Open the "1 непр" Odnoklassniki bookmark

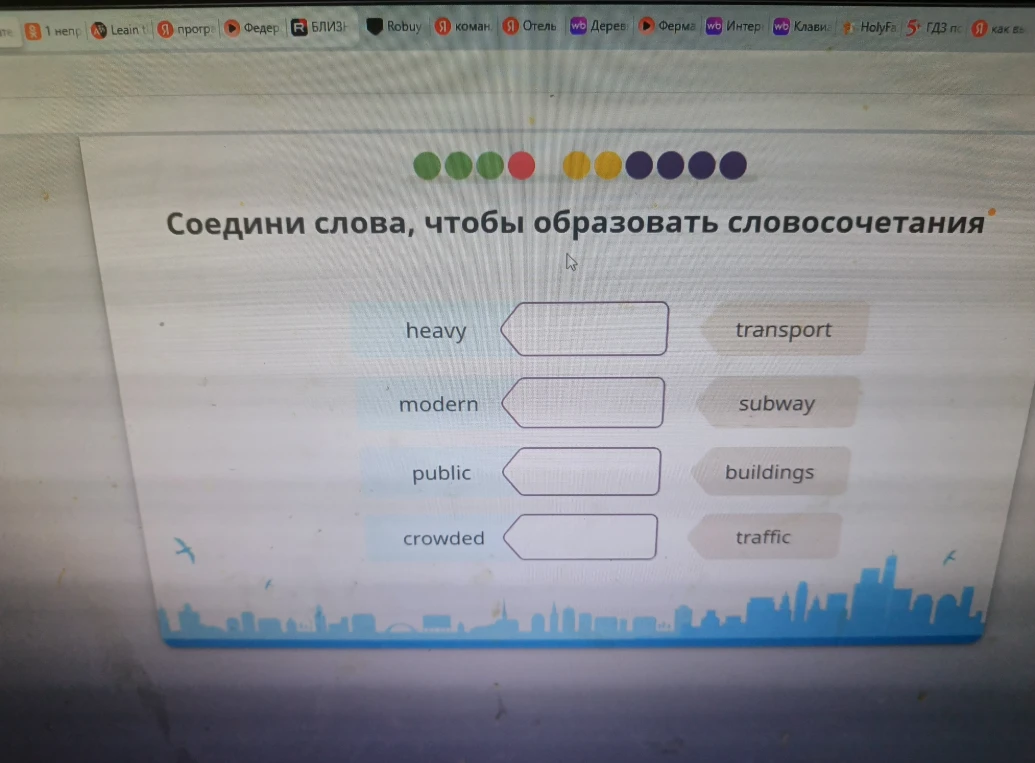pyautogui.click(x=52, y=30)
